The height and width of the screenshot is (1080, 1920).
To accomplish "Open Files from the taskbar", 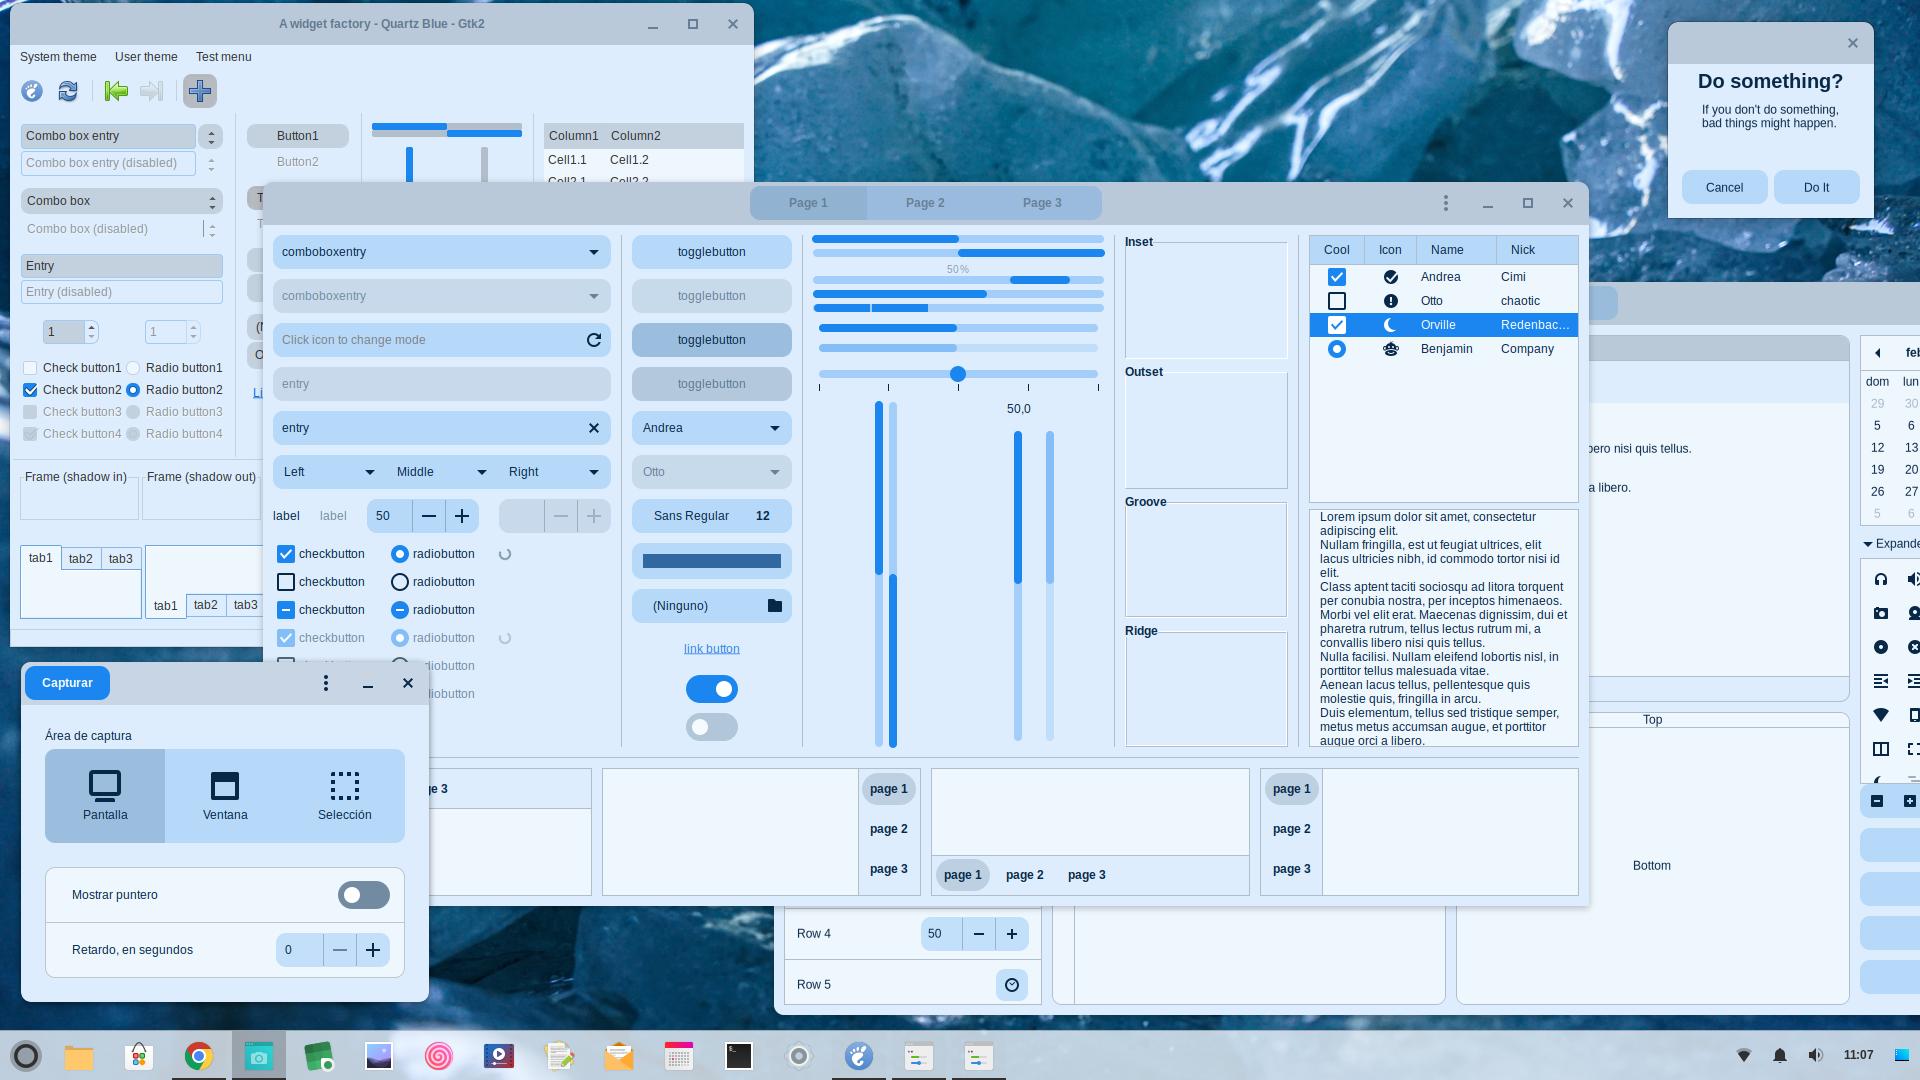I will pos(79,1056).
